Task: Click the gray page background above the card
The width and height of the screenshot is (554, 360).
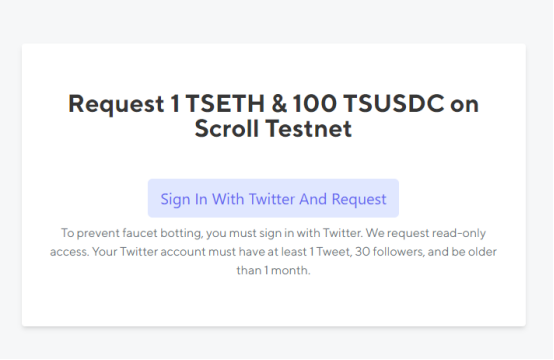Action: 273,21
